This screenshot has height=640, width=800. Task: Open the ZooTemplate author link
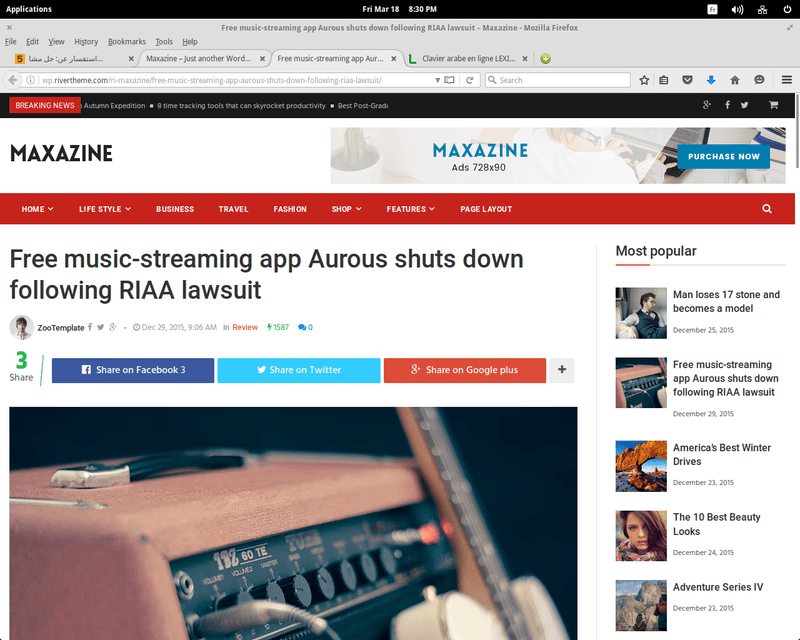61,328
